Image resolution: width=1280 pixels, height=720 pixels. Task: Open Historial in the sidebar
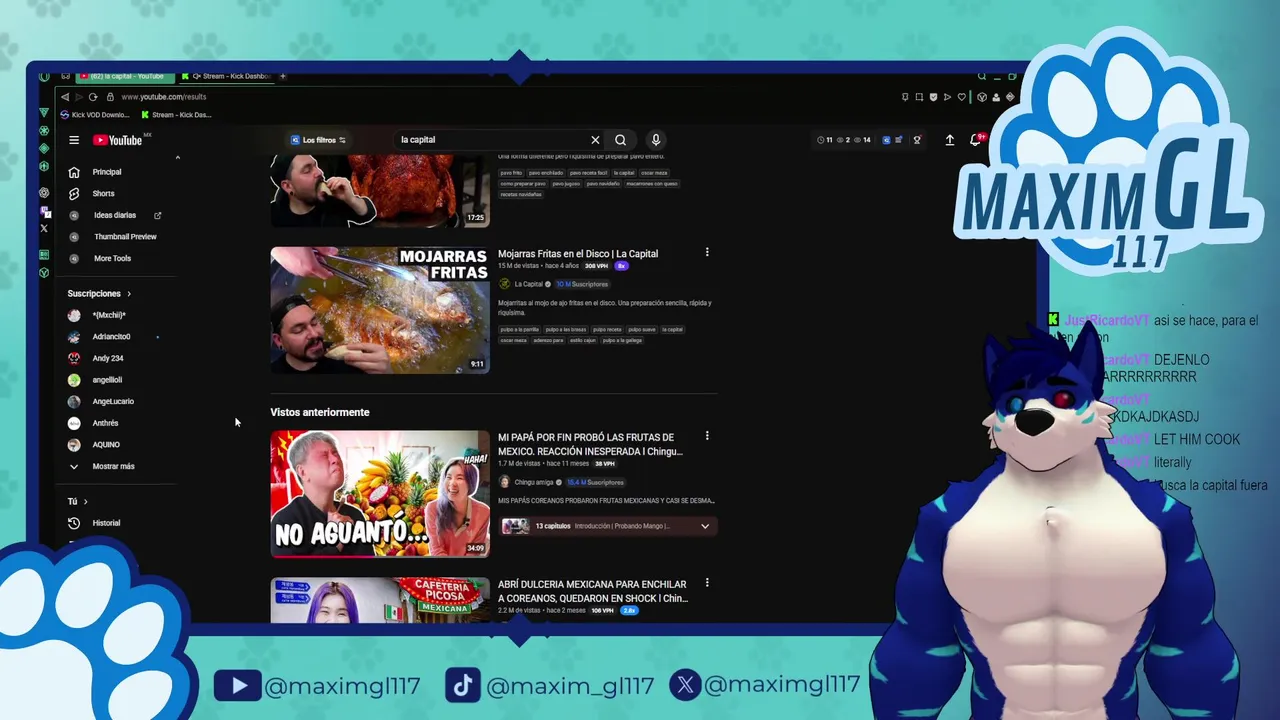point(106,523)
